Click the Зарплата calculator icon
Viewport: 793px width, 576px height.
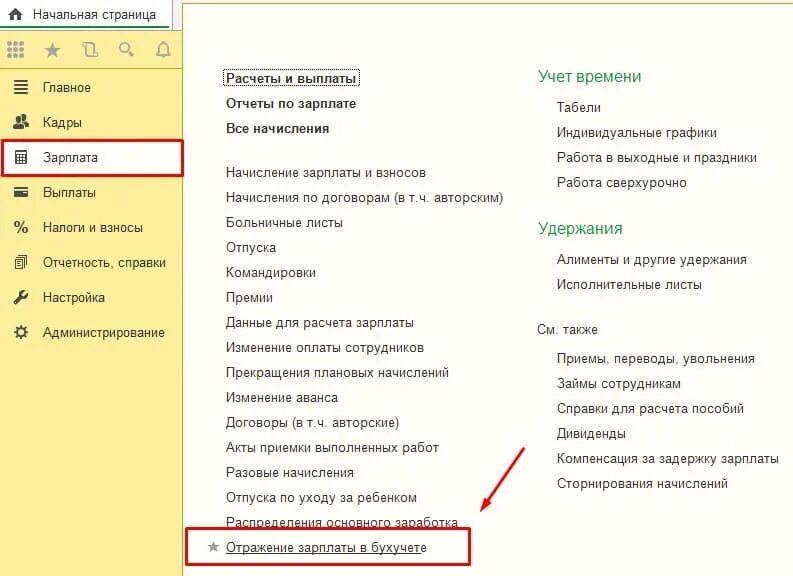tap(21, 157)
